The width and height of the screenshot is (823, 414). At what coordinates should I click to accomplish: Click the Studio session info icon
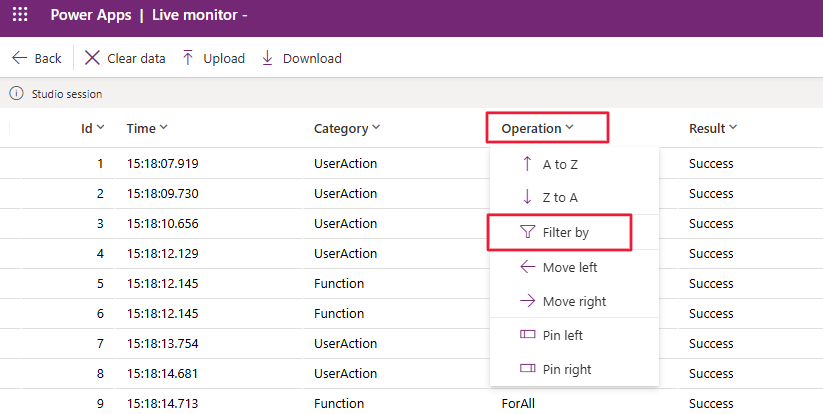[x=16, y=93]
